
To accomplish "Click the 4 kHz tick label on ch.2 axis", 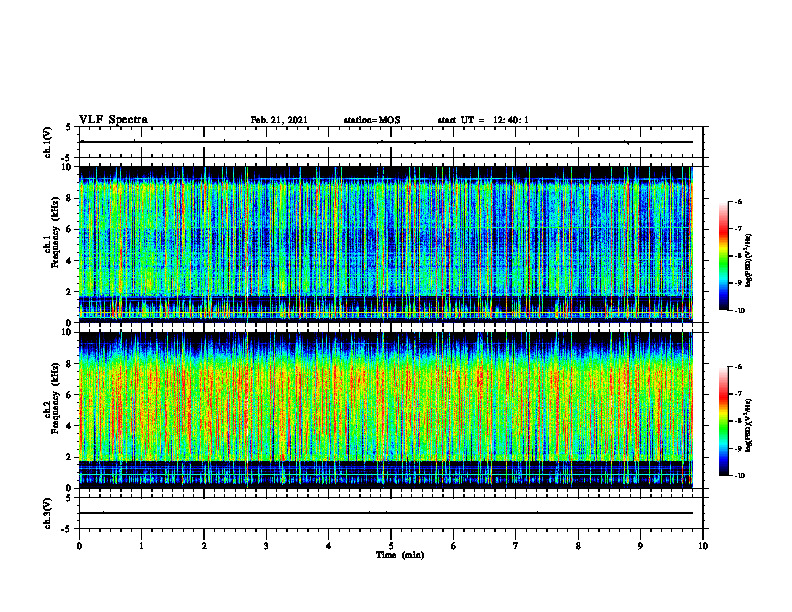I will (x=70, y=426).
